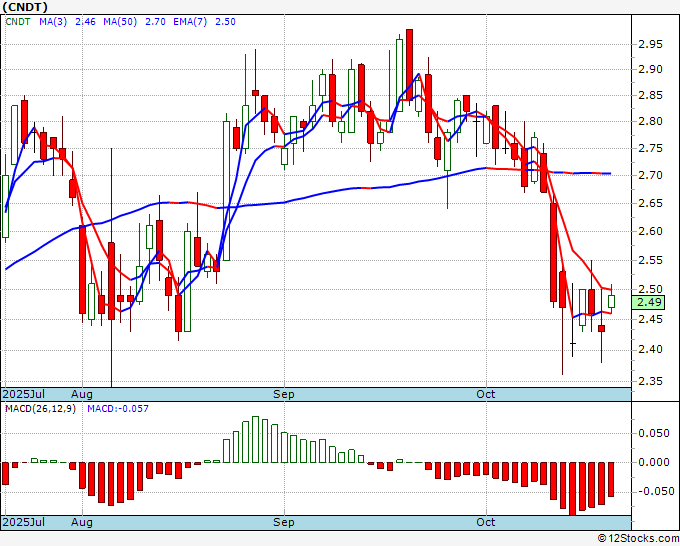Viewport: 680px width, 546px height.
Task: Click the 2.95 price axis label
Action: click(x=650, y=44)
